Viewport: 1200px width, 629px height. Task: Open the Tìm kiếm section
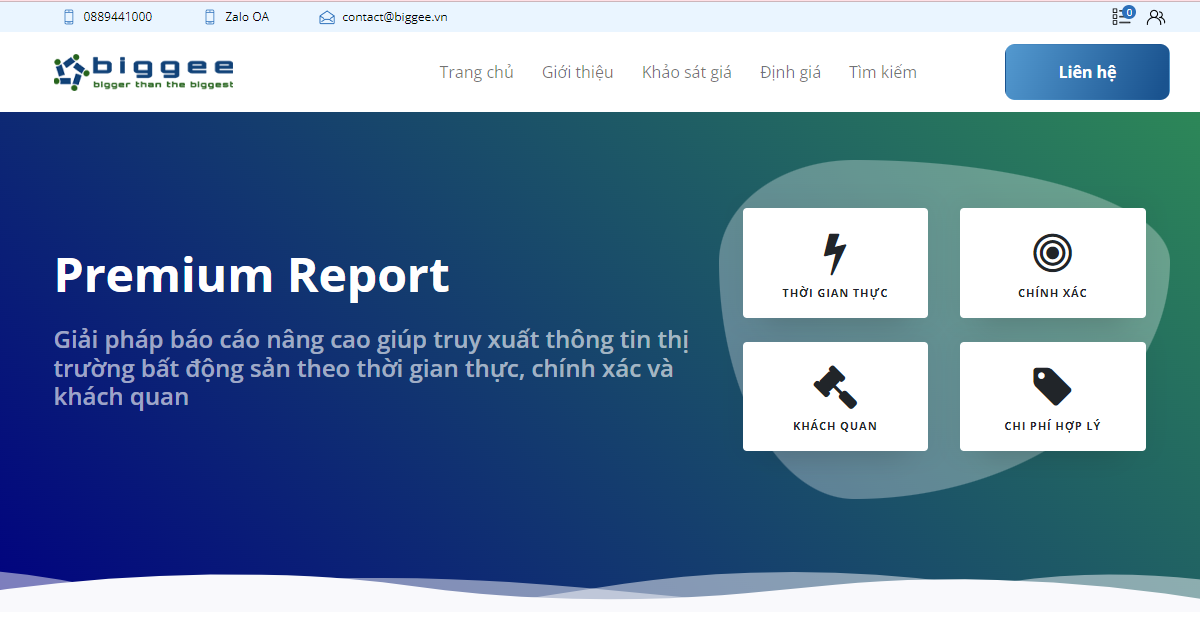[x=882, y=71]
